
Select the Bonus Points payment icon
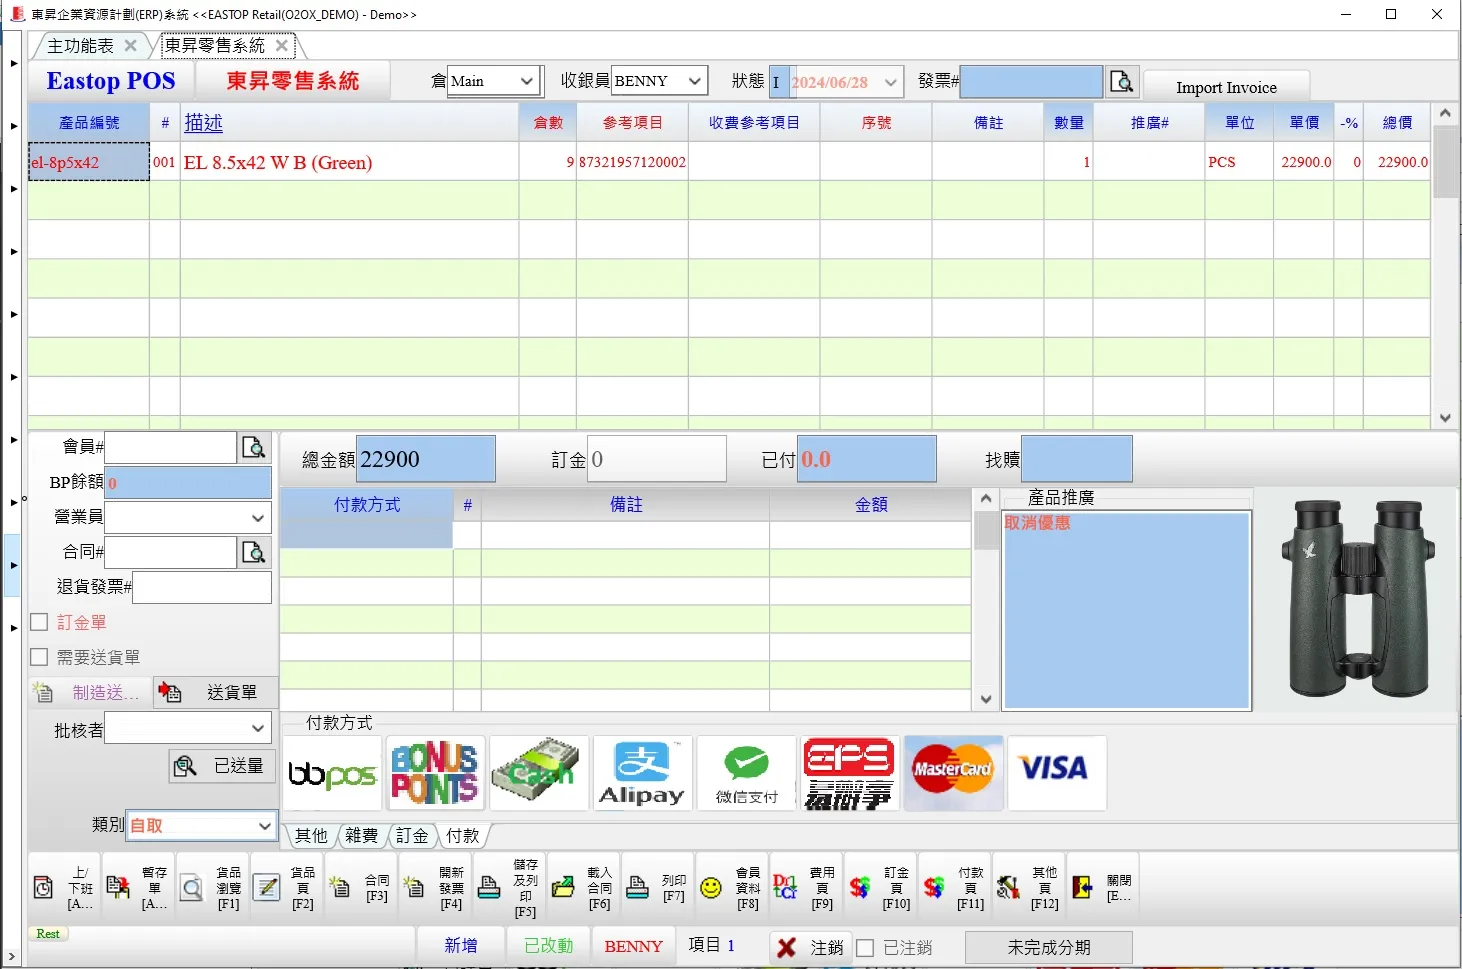(x=434, y=773)
